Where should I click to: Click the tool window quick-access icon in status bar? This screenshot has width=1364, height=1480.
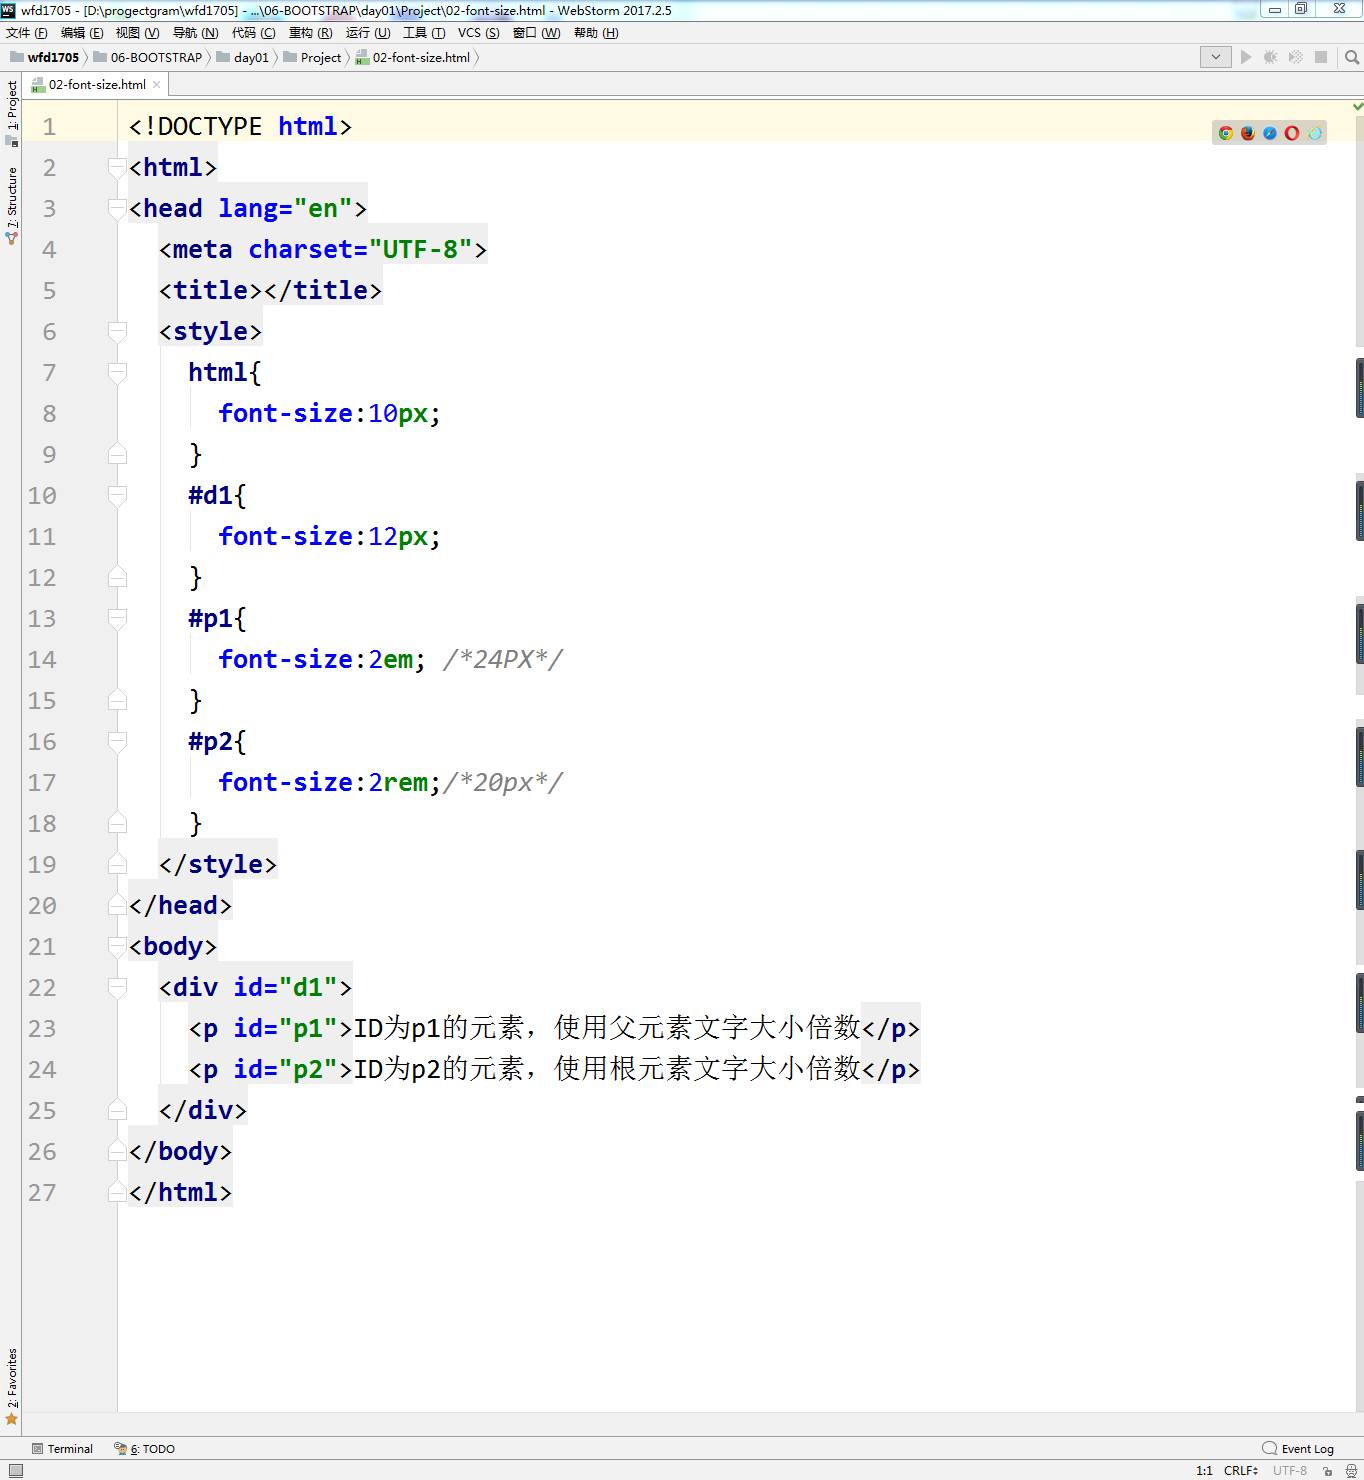(15, 1470)
